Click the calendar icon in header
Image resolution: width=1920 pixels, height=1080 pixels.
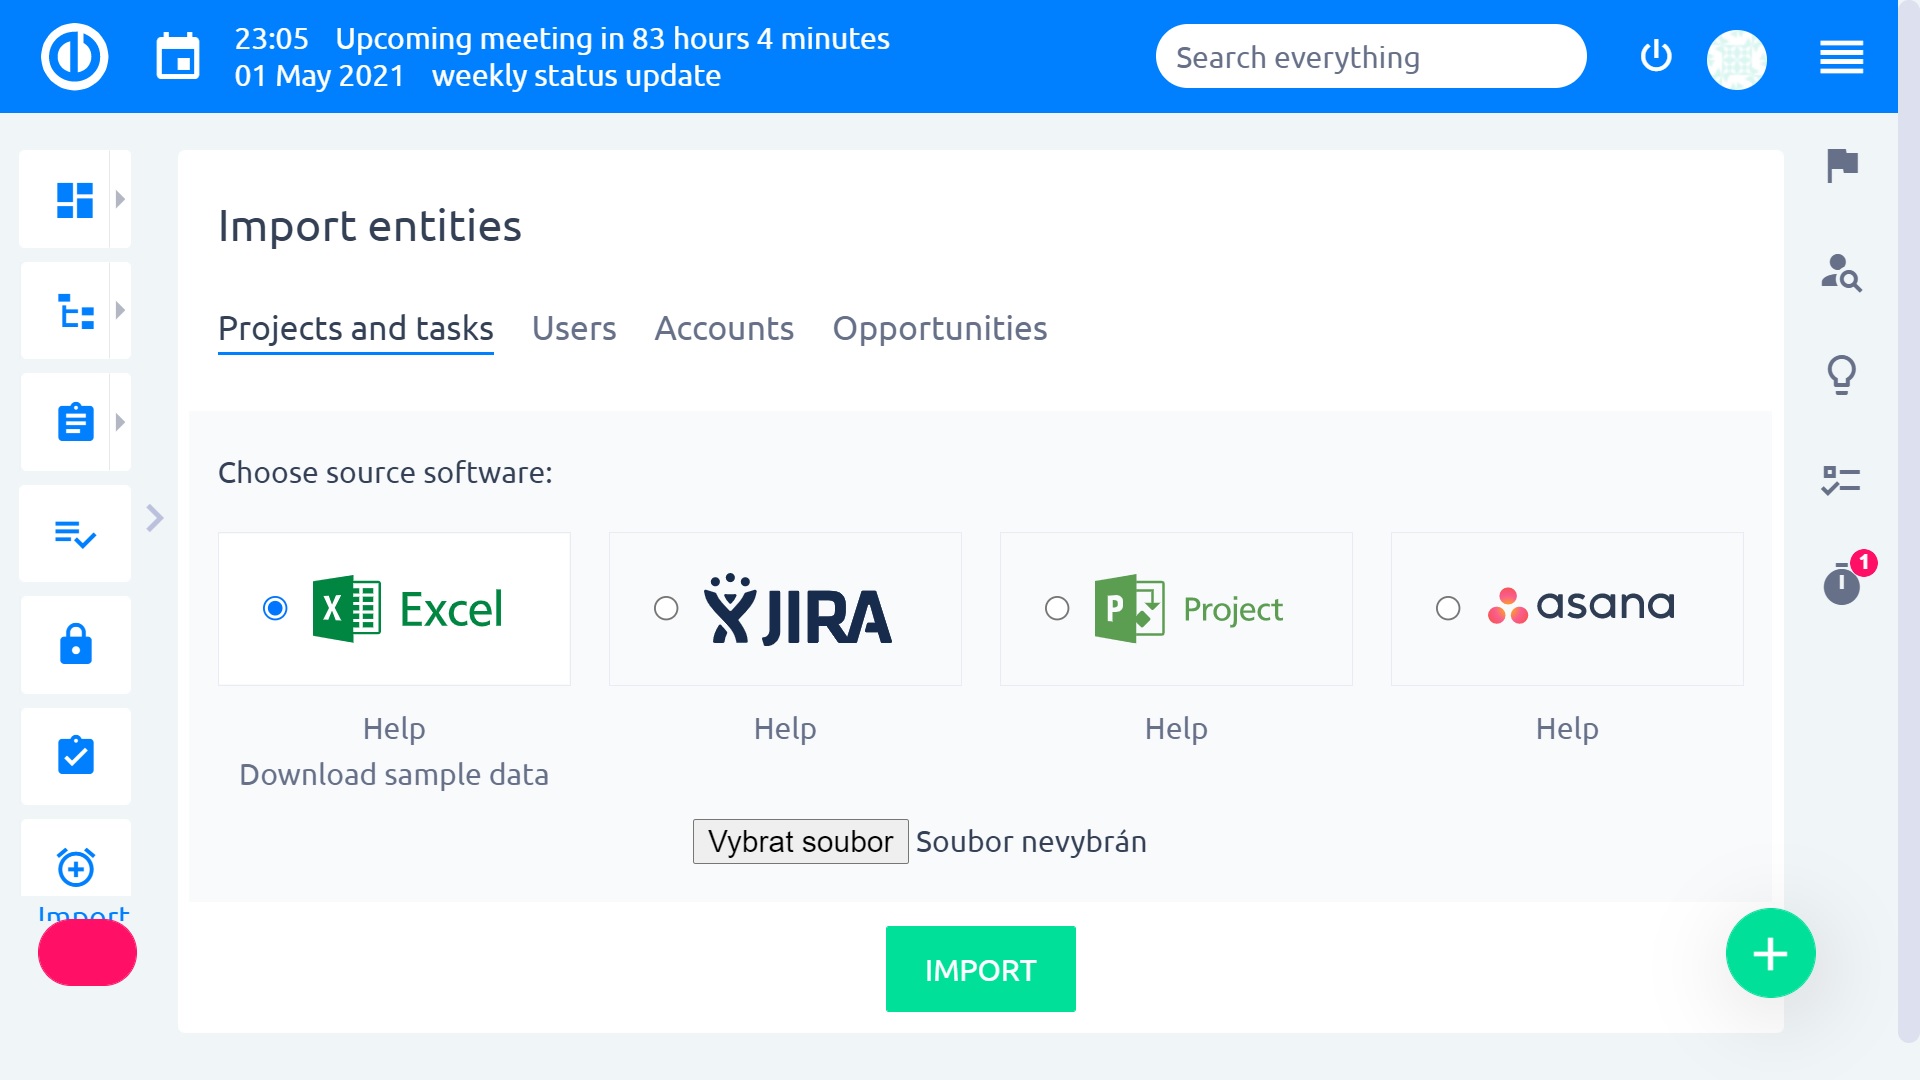(x=178, y=57)
